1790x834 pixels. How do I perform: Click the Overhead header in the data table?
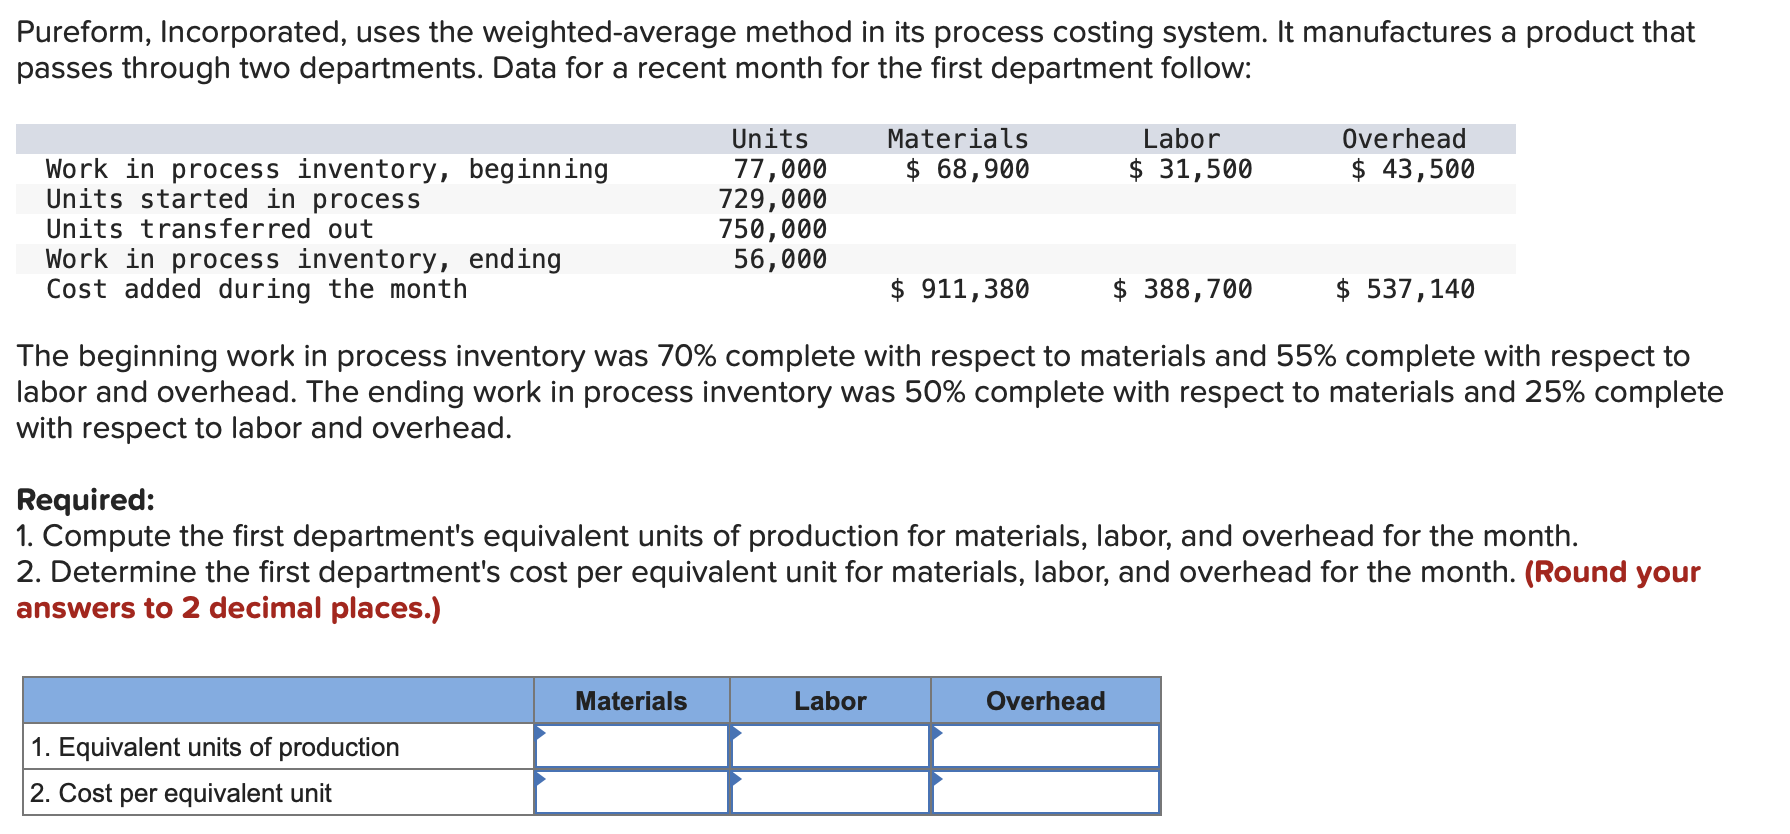pyautogui.click(x=1404, y=139)
